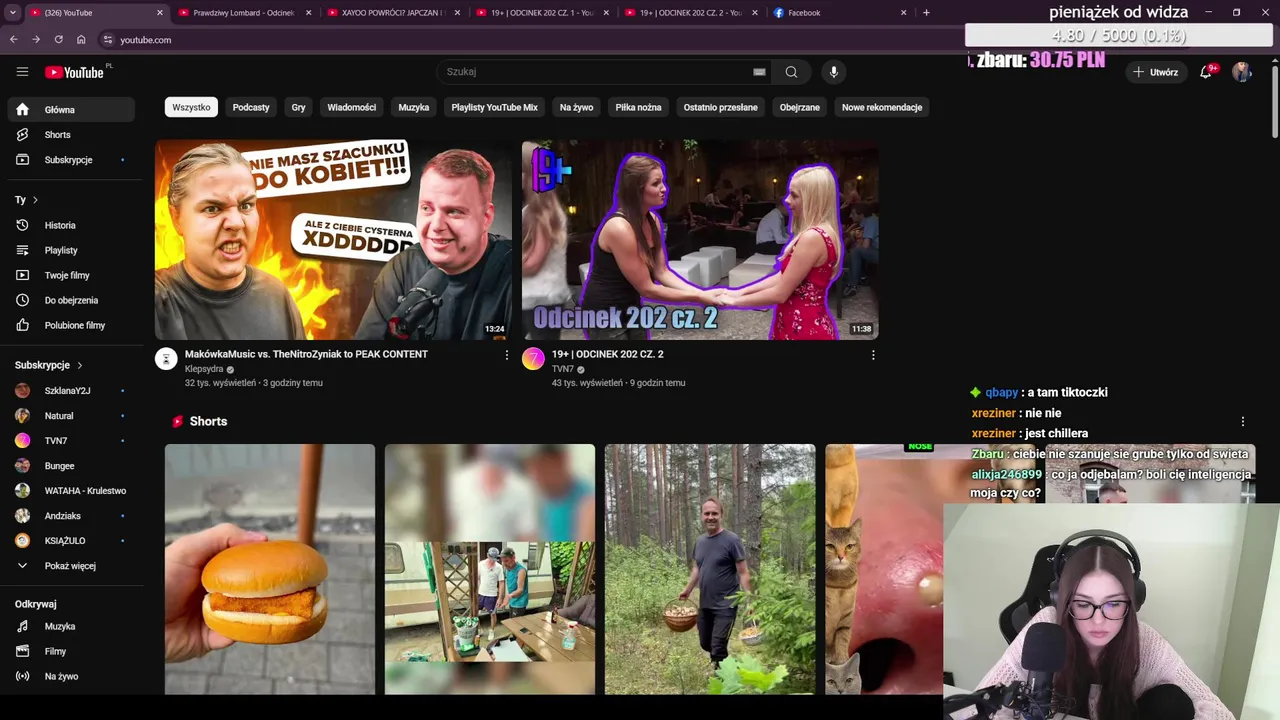This screenshot has width=1280, height=720.
Task: Open chat overlay three-dot menu
Action: [1243, 422]
